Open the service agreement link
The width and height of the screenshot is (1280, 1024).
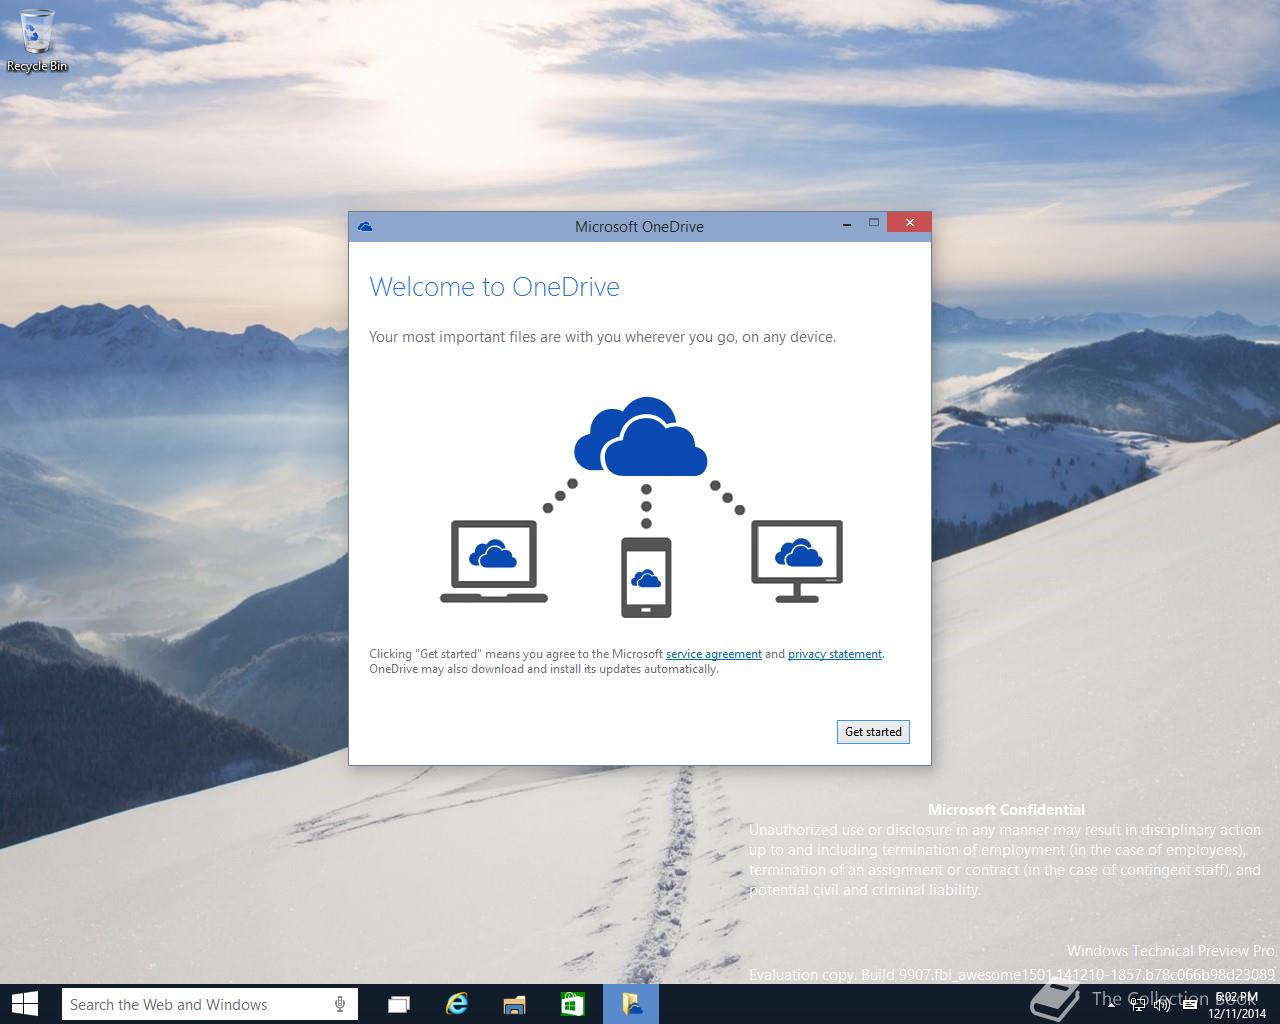coord(714,654)
